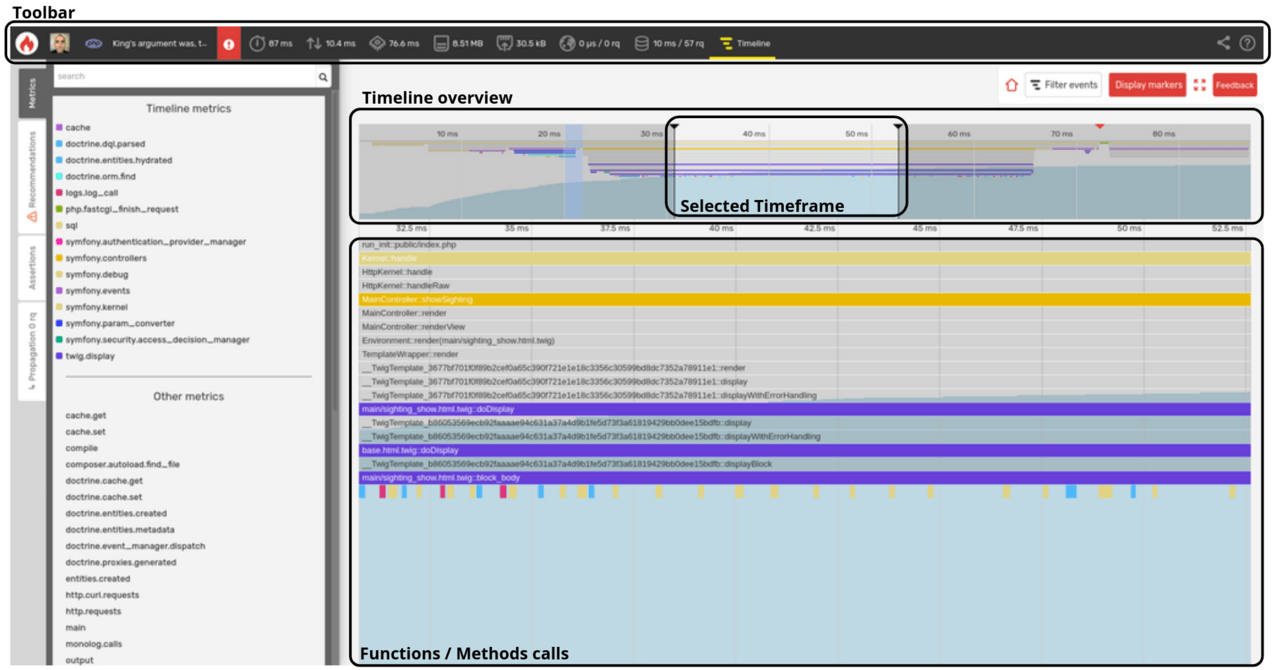Open the user avatar menu
1280x670 pixels.
[x=60, y=43]
